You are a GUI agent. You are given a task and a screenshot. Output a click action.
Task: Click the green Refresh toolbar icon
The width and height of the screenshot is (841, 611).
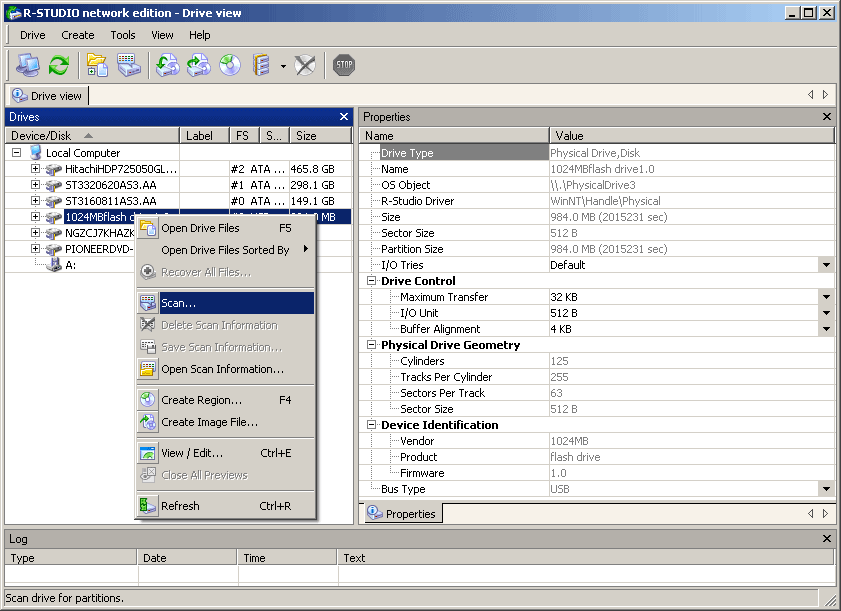point(58,65)
